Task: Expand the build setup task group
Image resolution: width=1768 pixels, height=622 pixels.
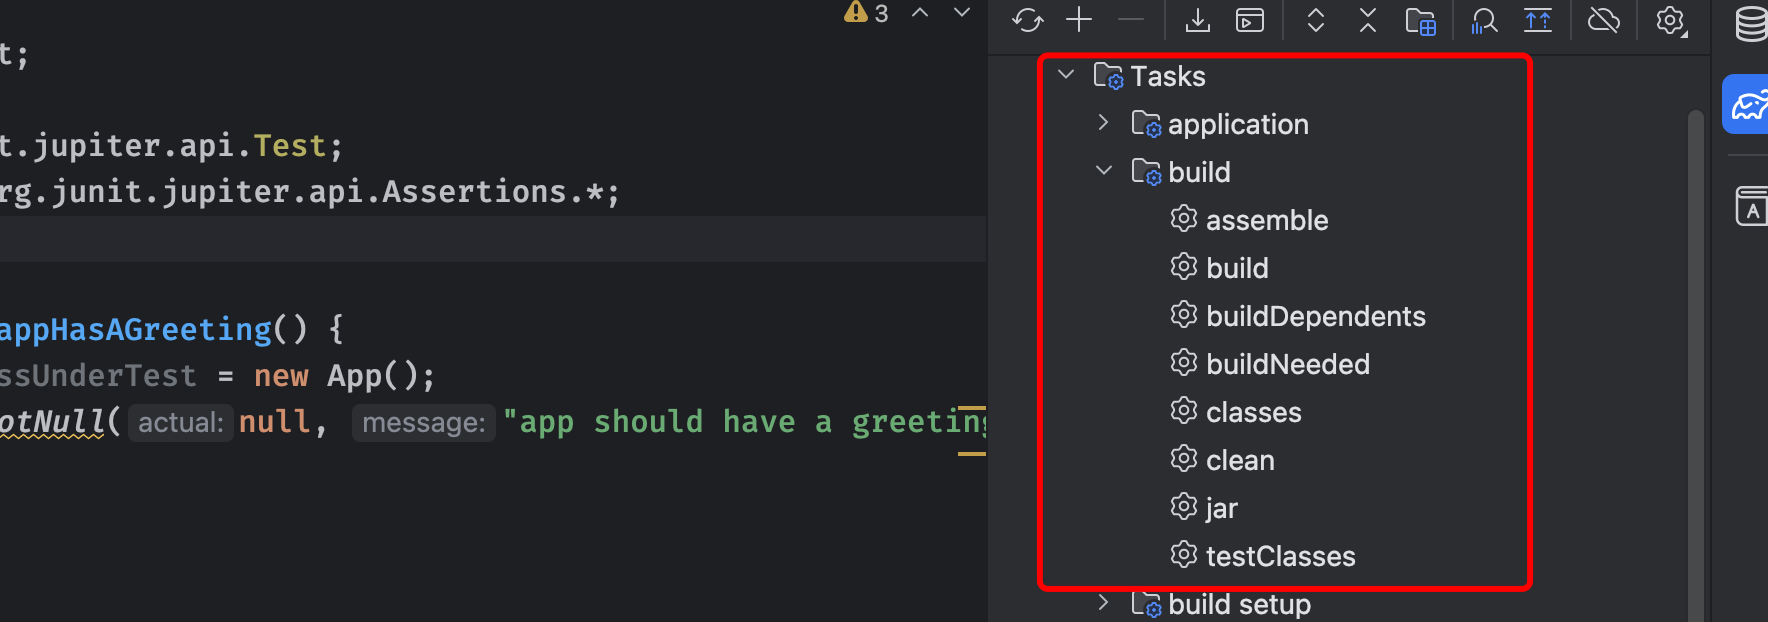Action: [x=1104, y=603]
